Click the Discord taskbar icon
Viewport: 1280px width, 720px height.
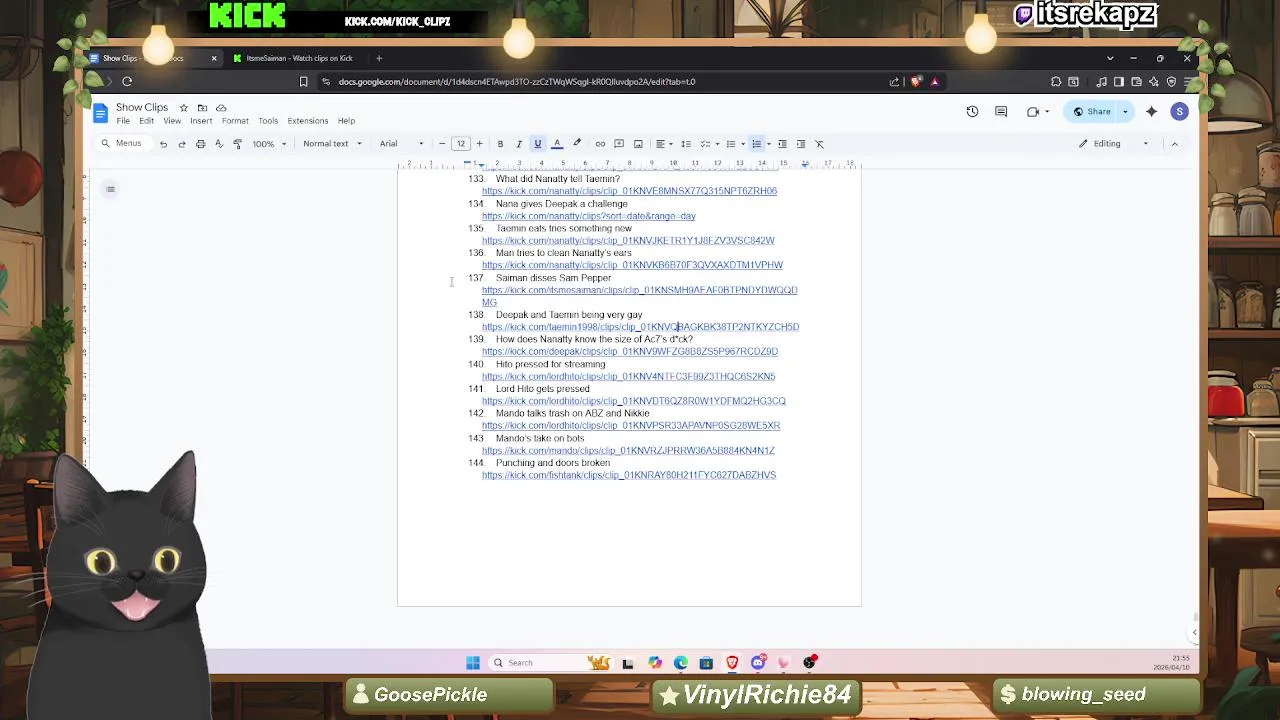(x=758, y=663)
